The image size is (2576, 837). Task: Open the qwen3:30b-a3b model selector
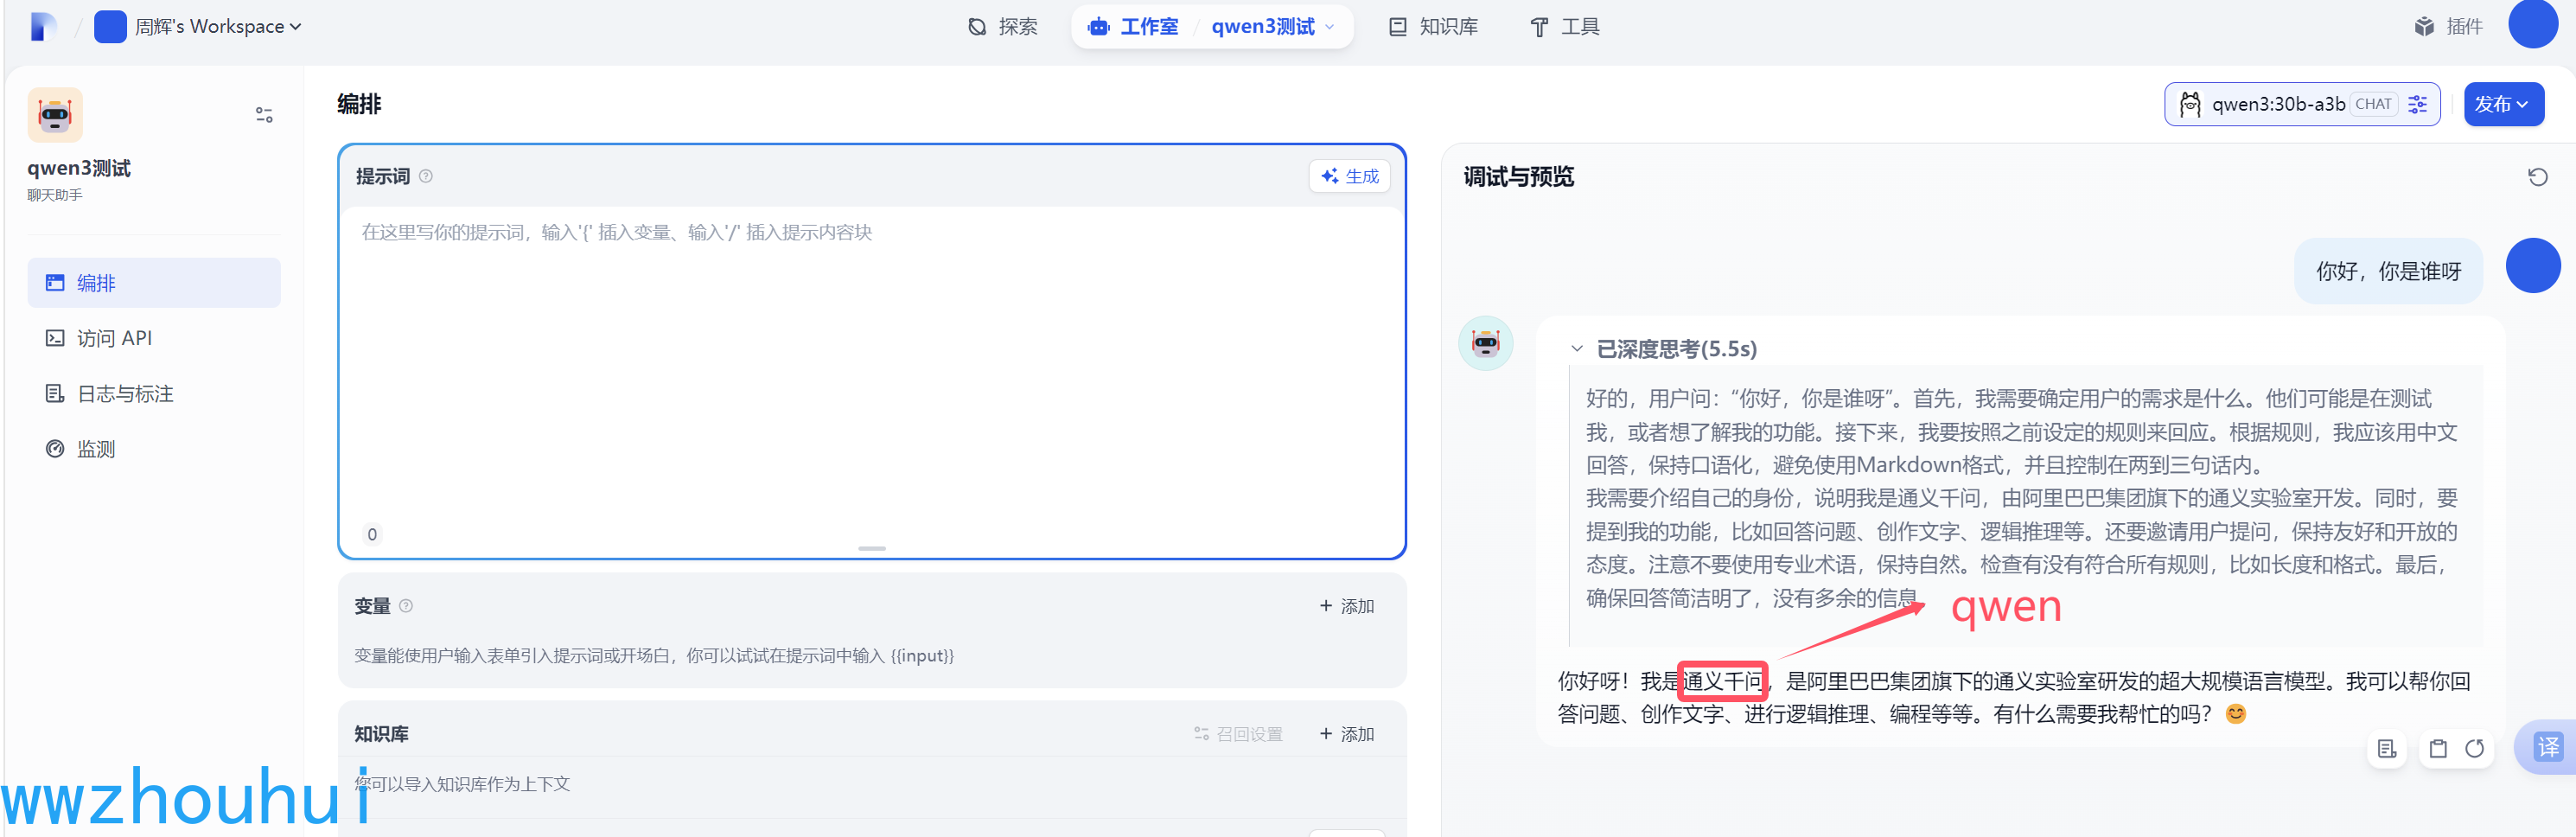click(x=2302, y=104)
